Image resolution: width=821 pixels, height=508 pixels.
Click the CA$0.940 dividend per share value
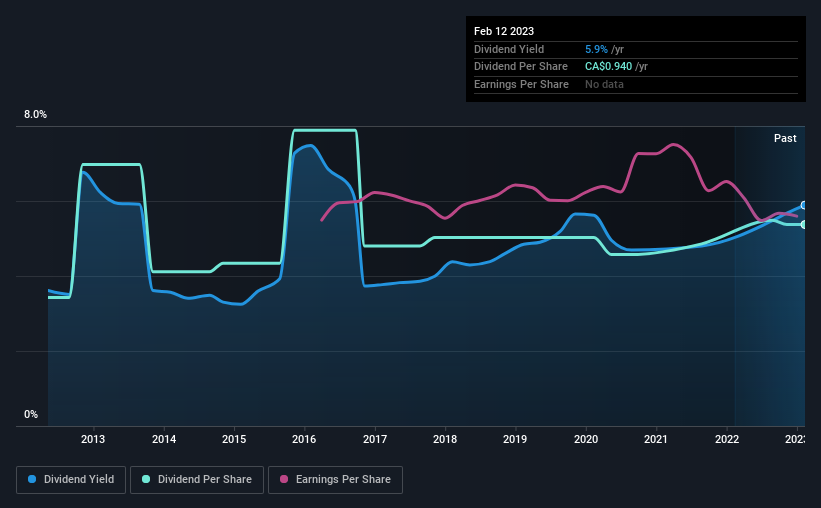(x=608, y=67)
